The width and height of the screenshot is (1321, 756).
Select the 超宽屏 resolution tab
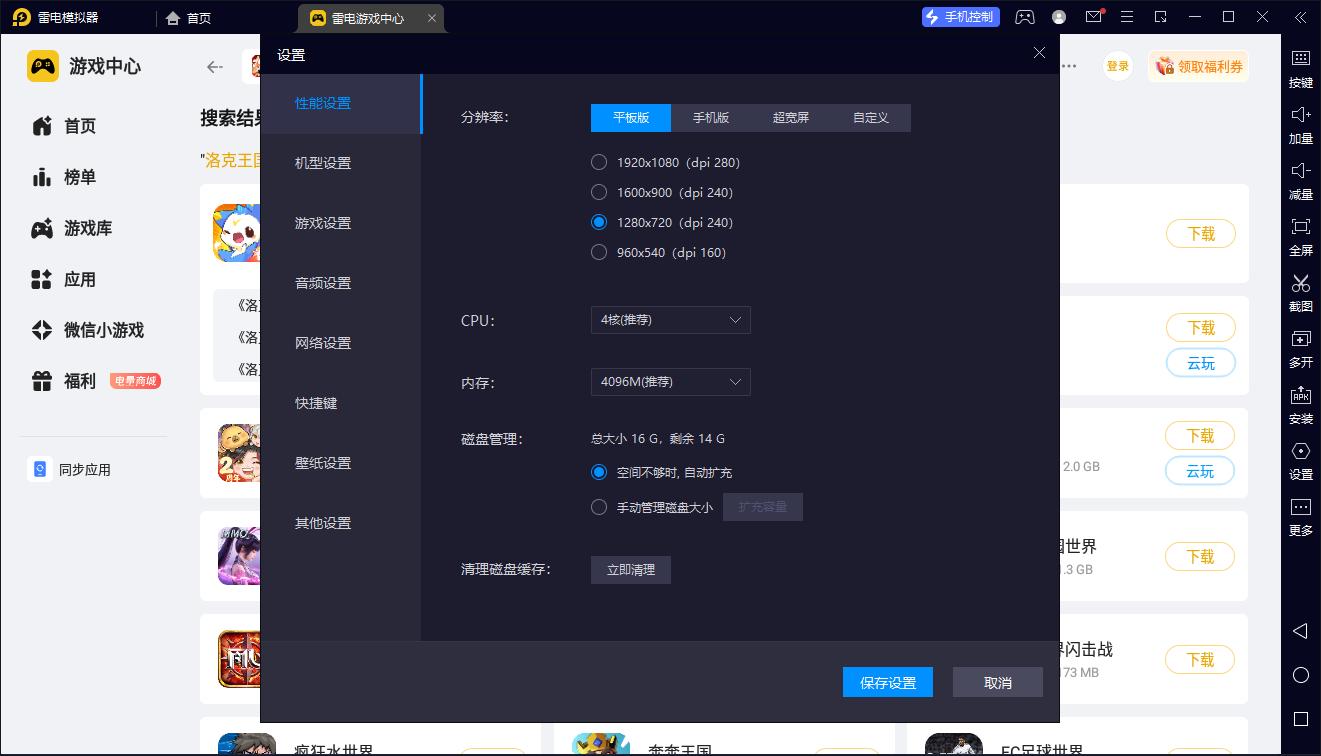pos(791,118)
